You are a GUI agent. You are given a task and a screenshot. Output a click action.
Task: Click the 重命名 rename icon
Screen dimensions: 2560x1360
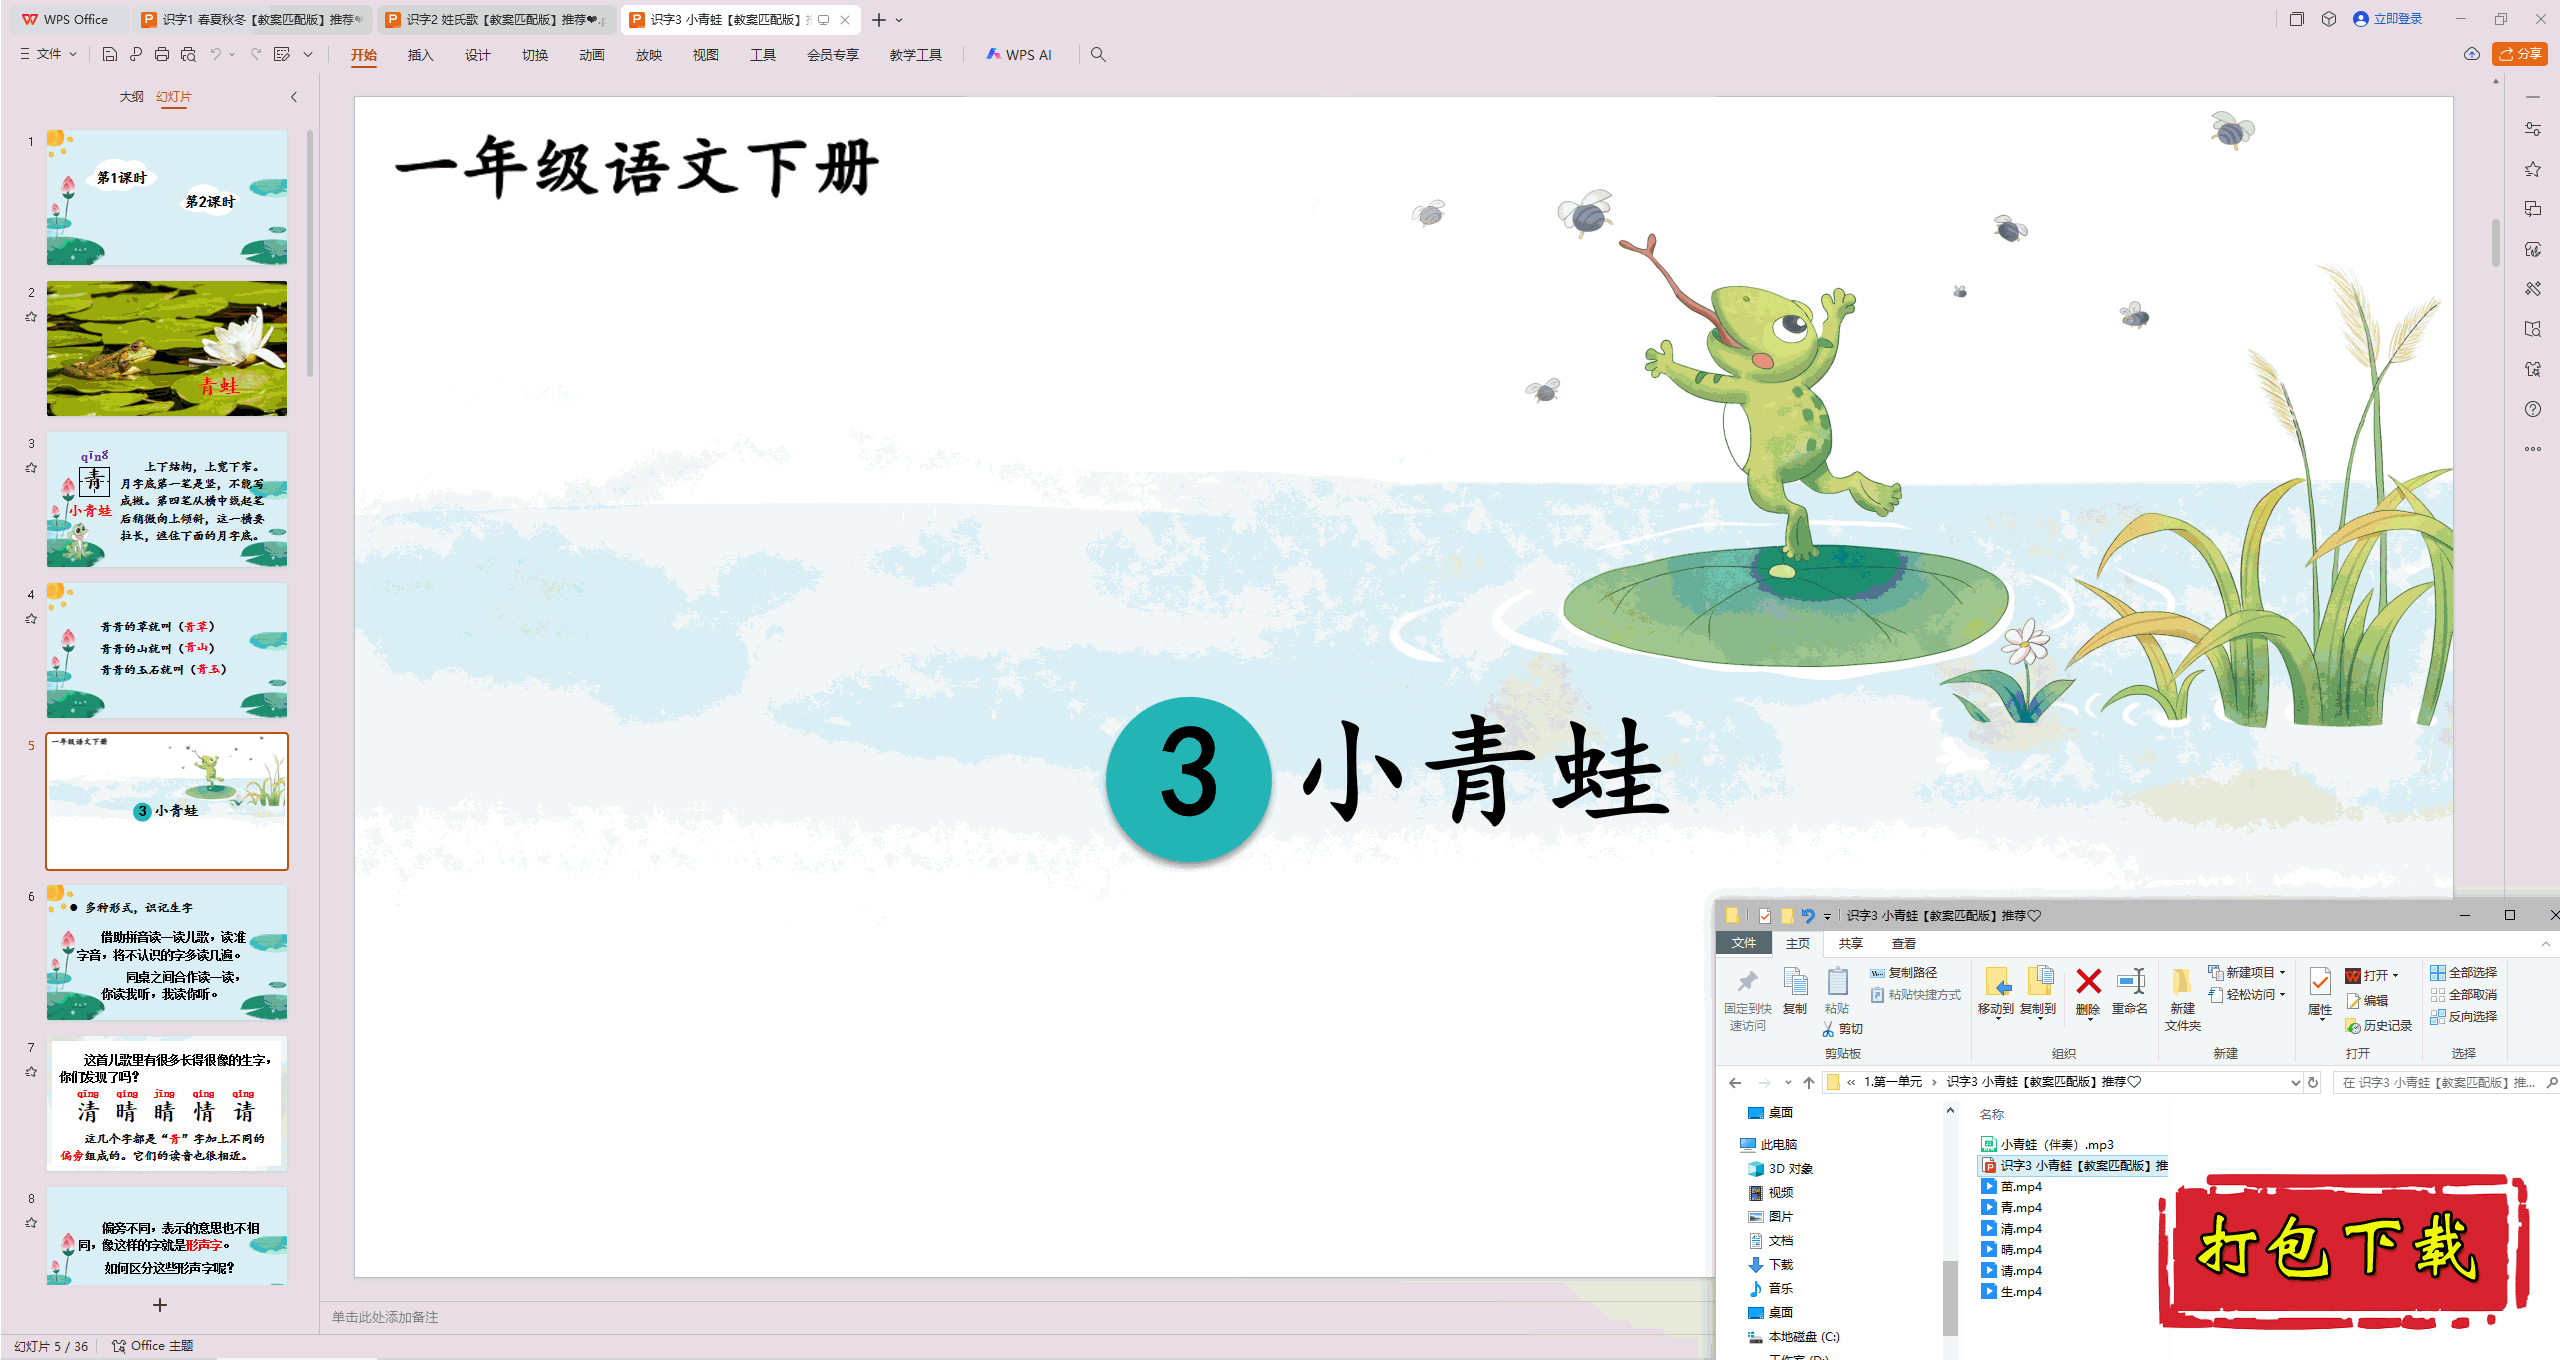tap(2130, 983)
